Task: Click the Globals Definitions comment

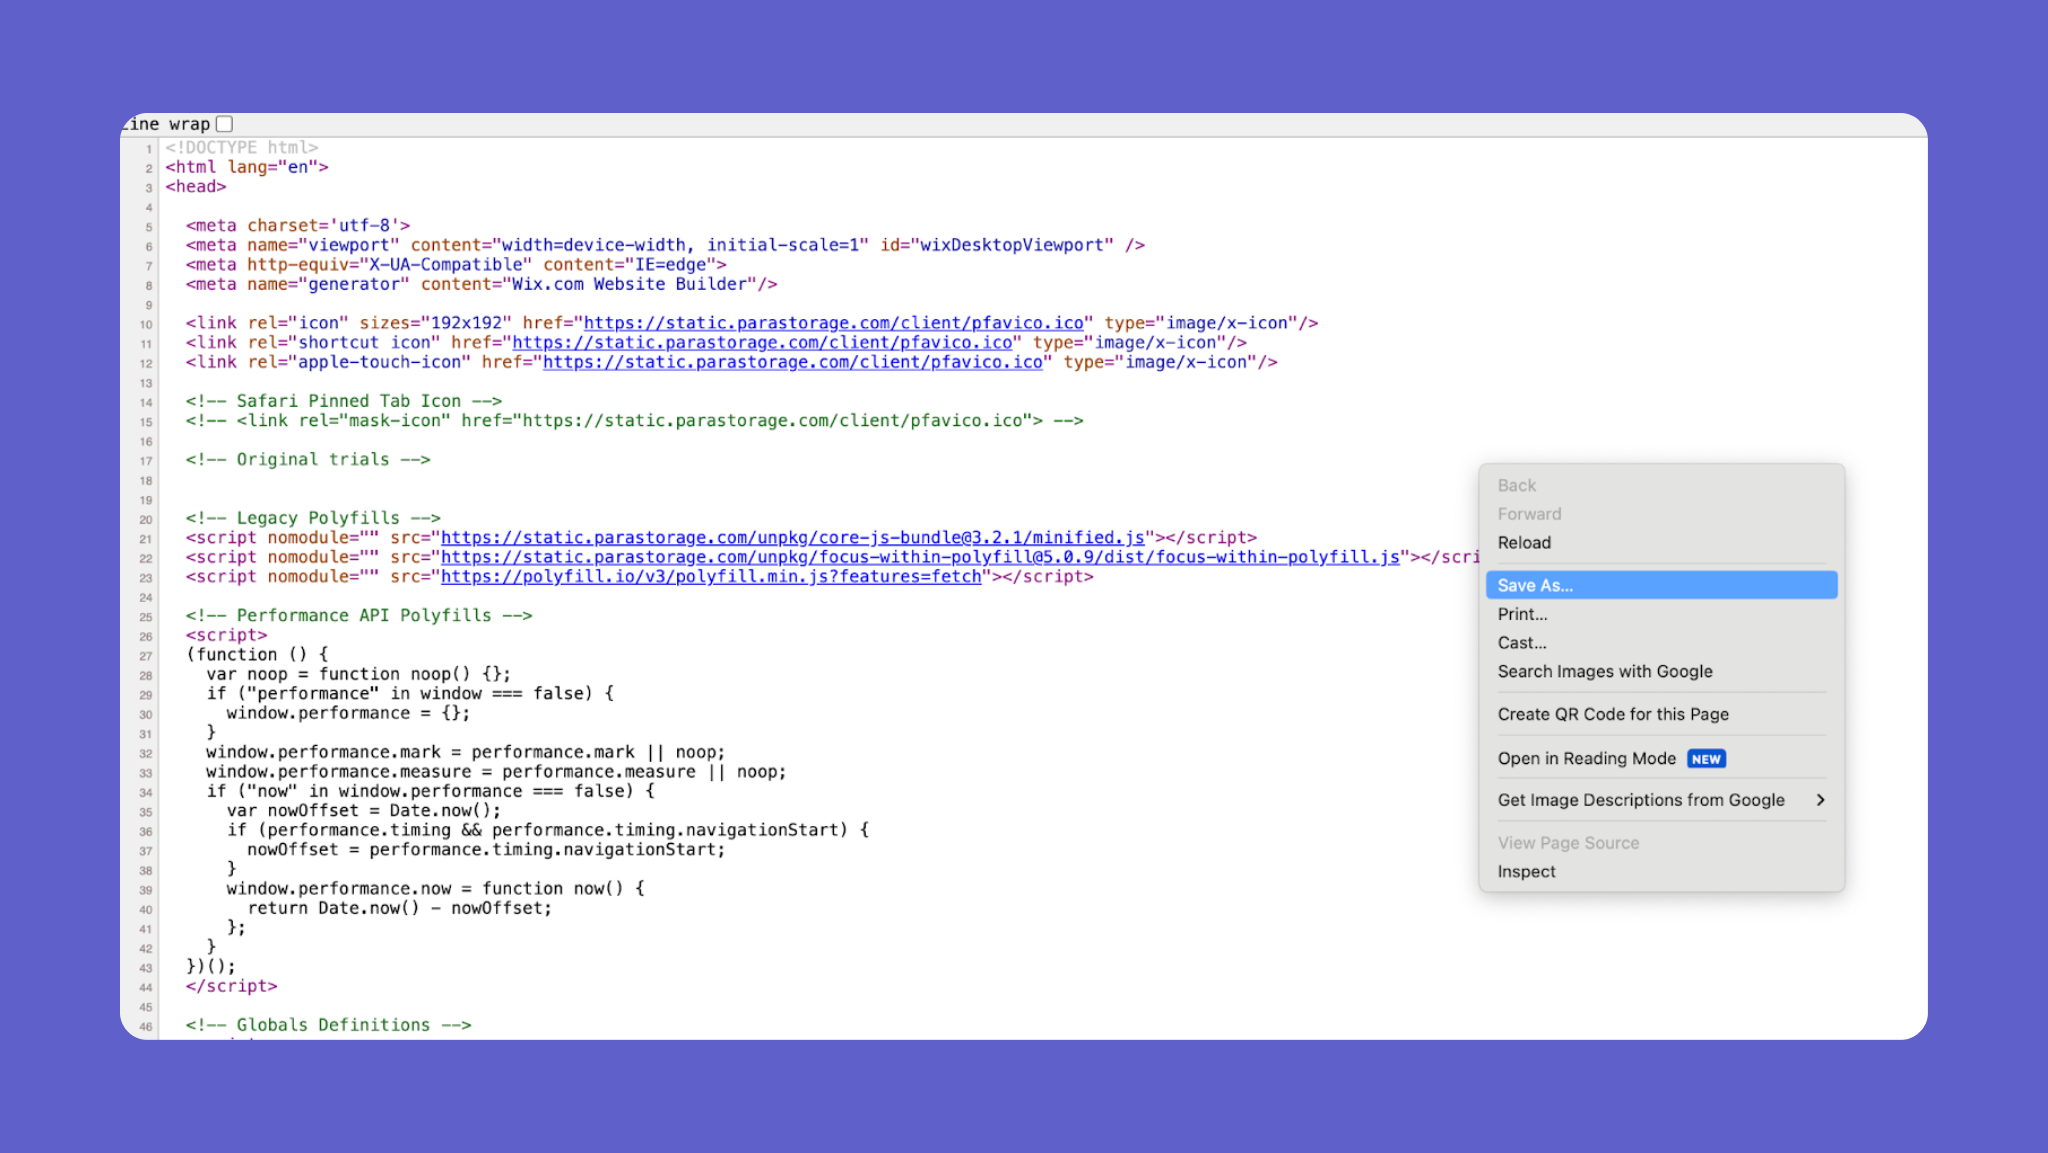Action: coord(328,1025)
